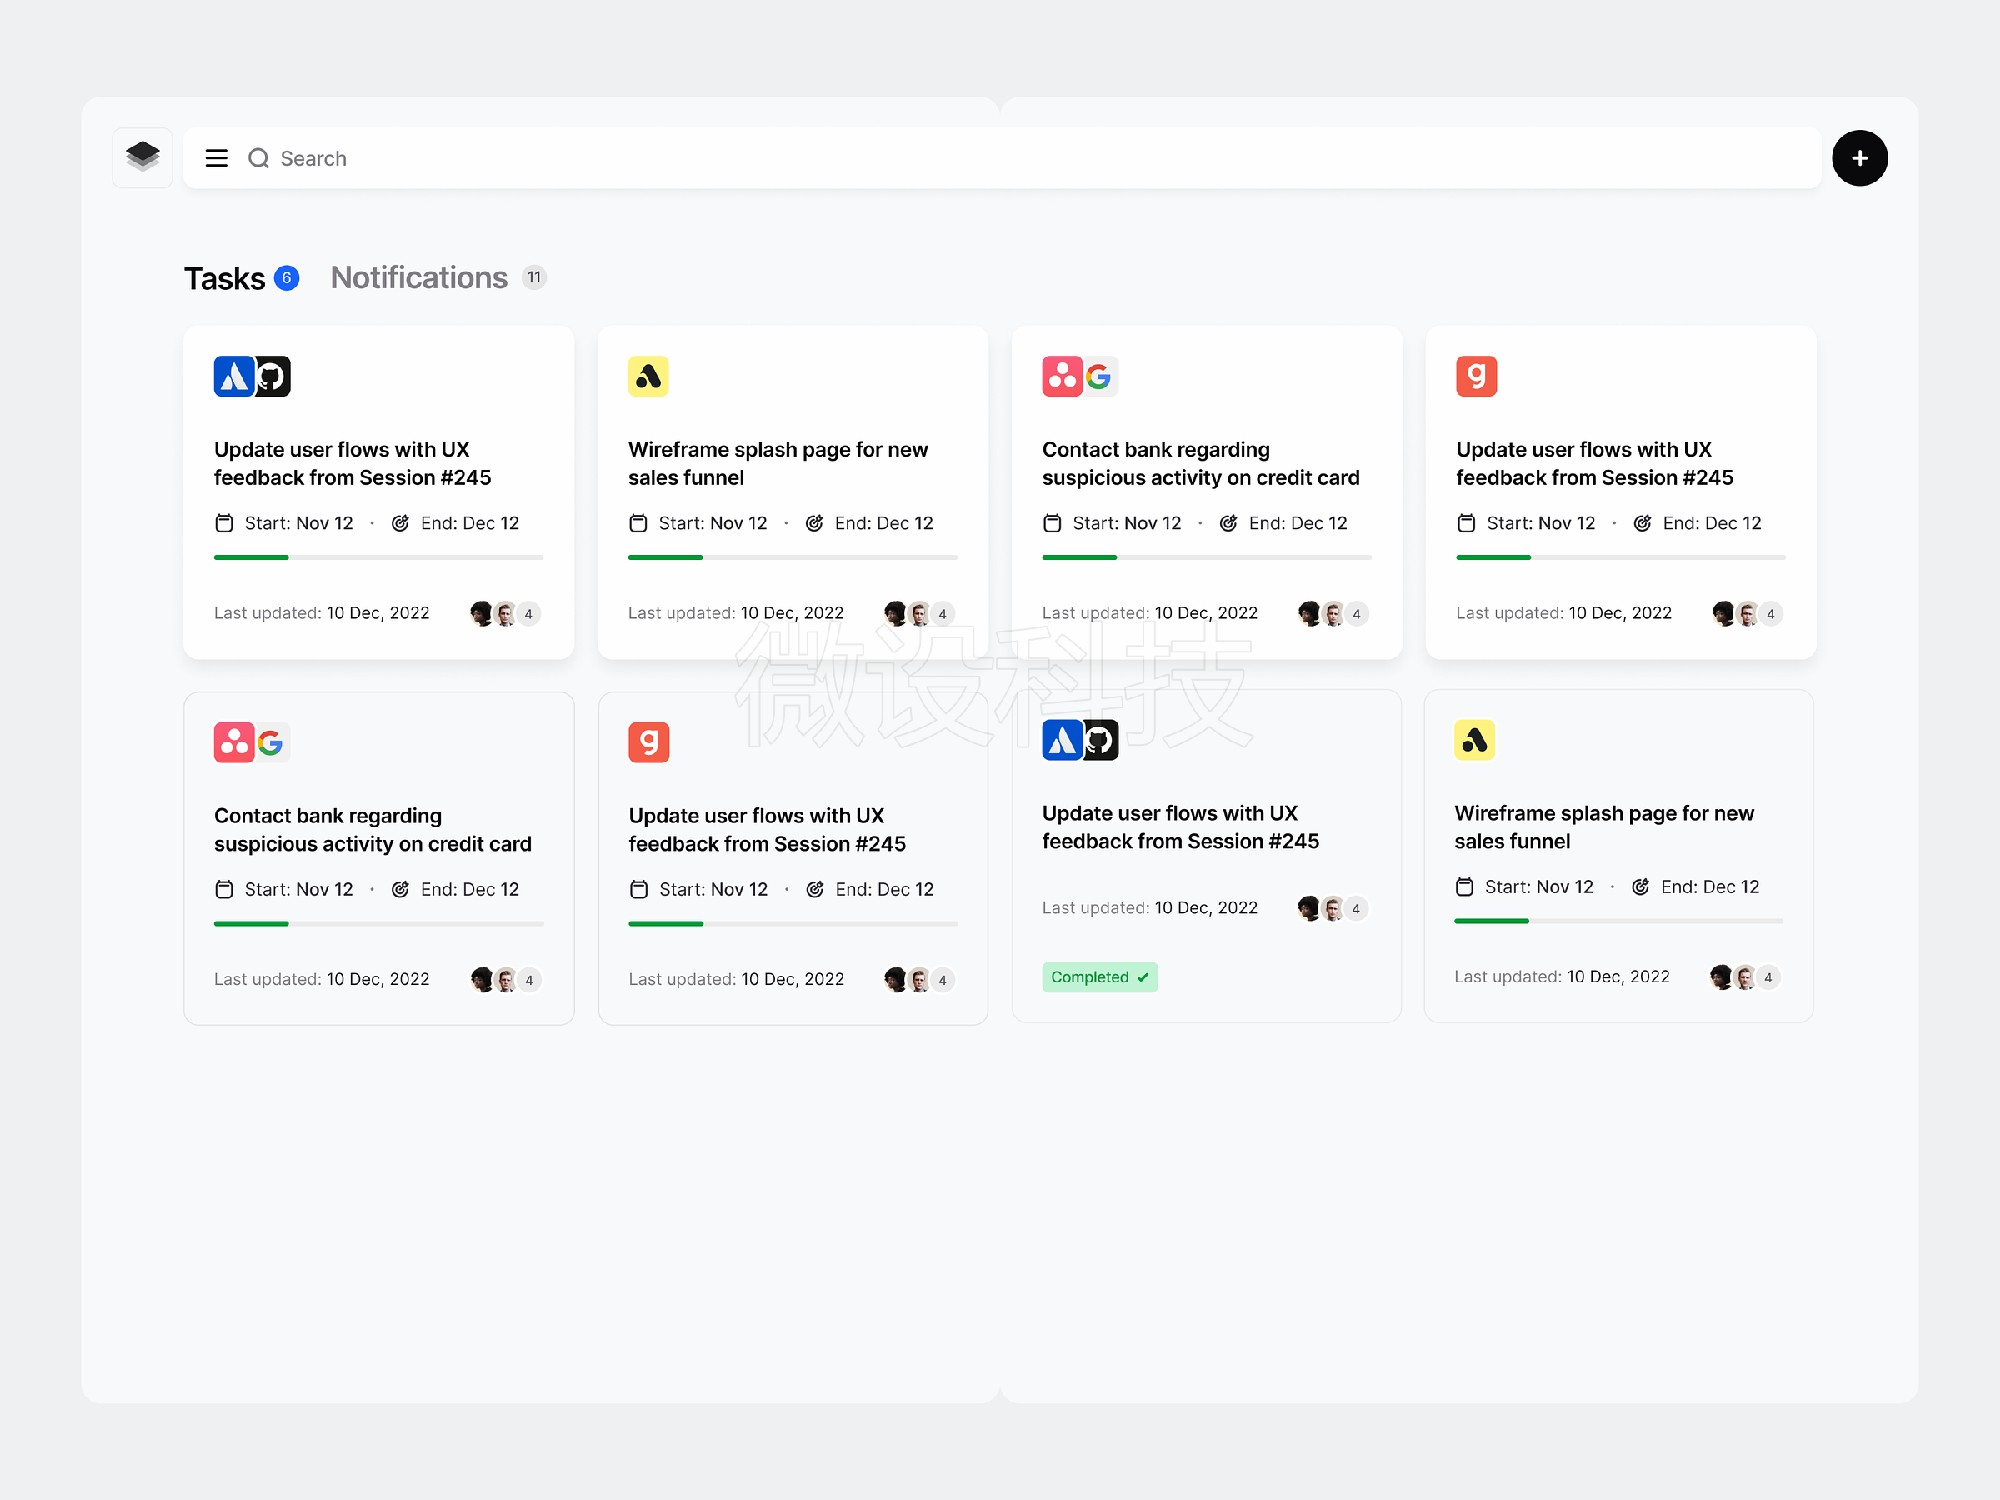Click the yellow app icon on the second-row Wireframe card
This screenshot has width=2000, height=1500.
[1474, 740]
